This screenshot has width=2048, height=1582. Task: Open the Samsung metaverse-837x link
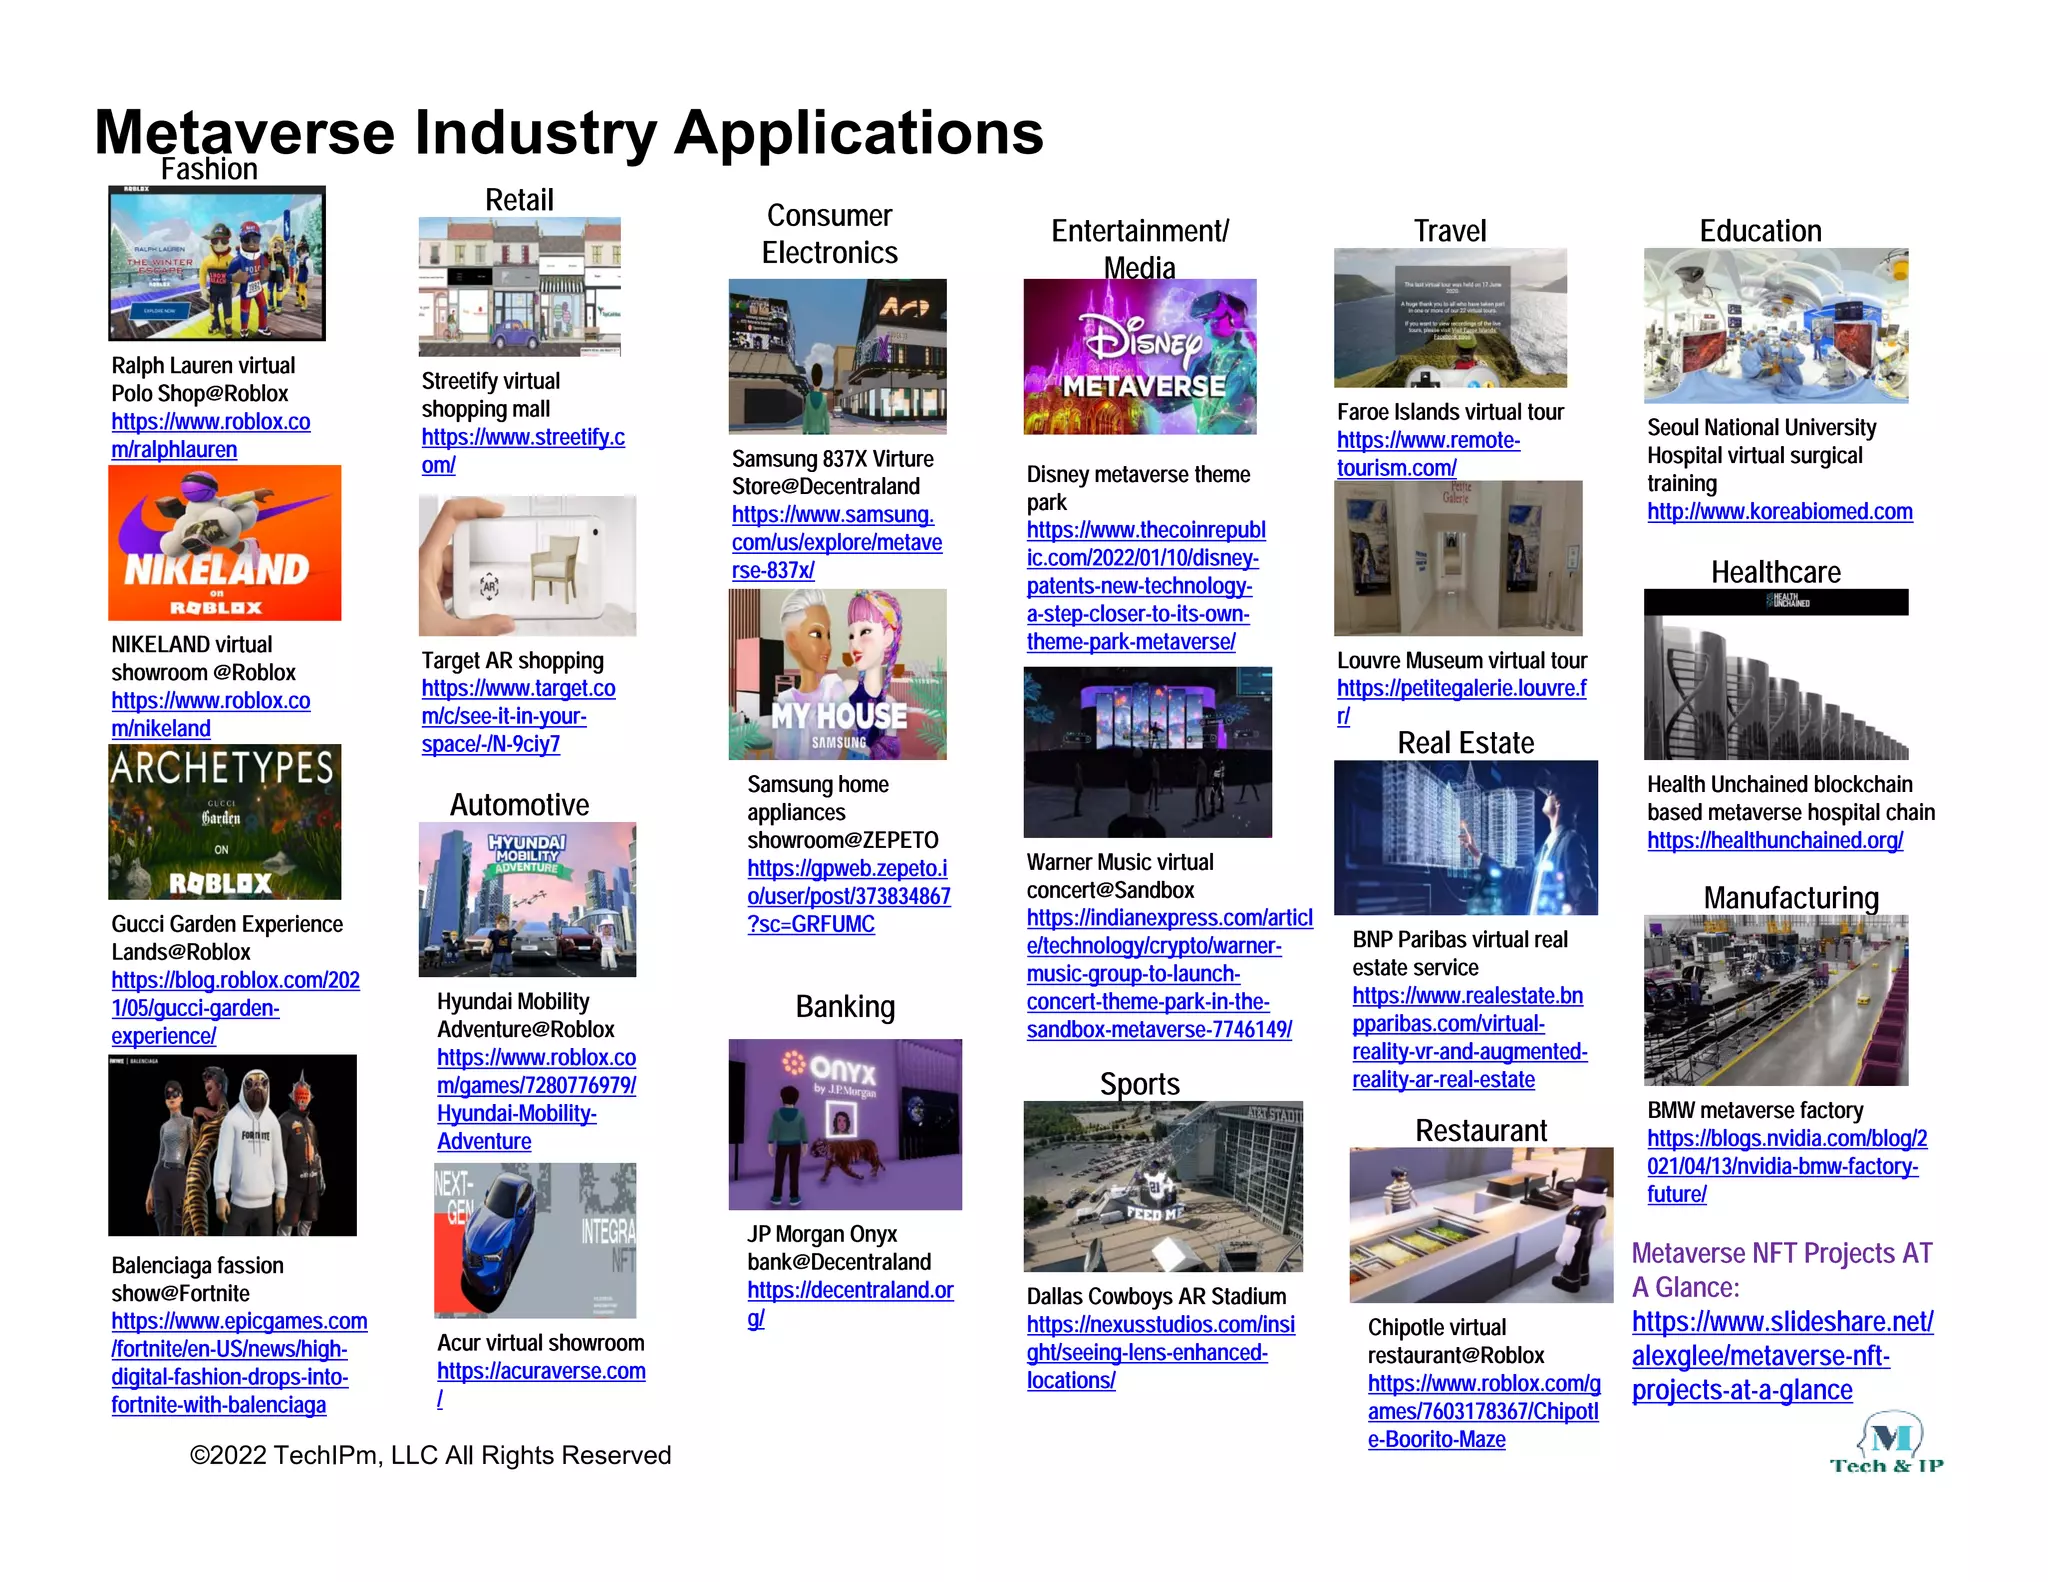coord(837,542)
